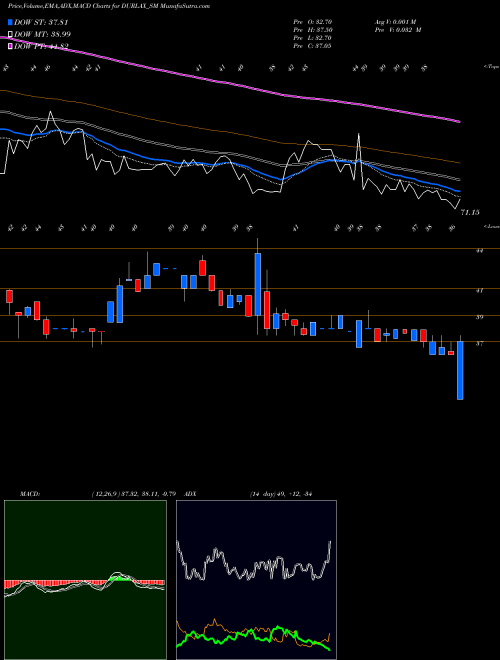Click the blue DOW ST legend swatch

(11, 22)
